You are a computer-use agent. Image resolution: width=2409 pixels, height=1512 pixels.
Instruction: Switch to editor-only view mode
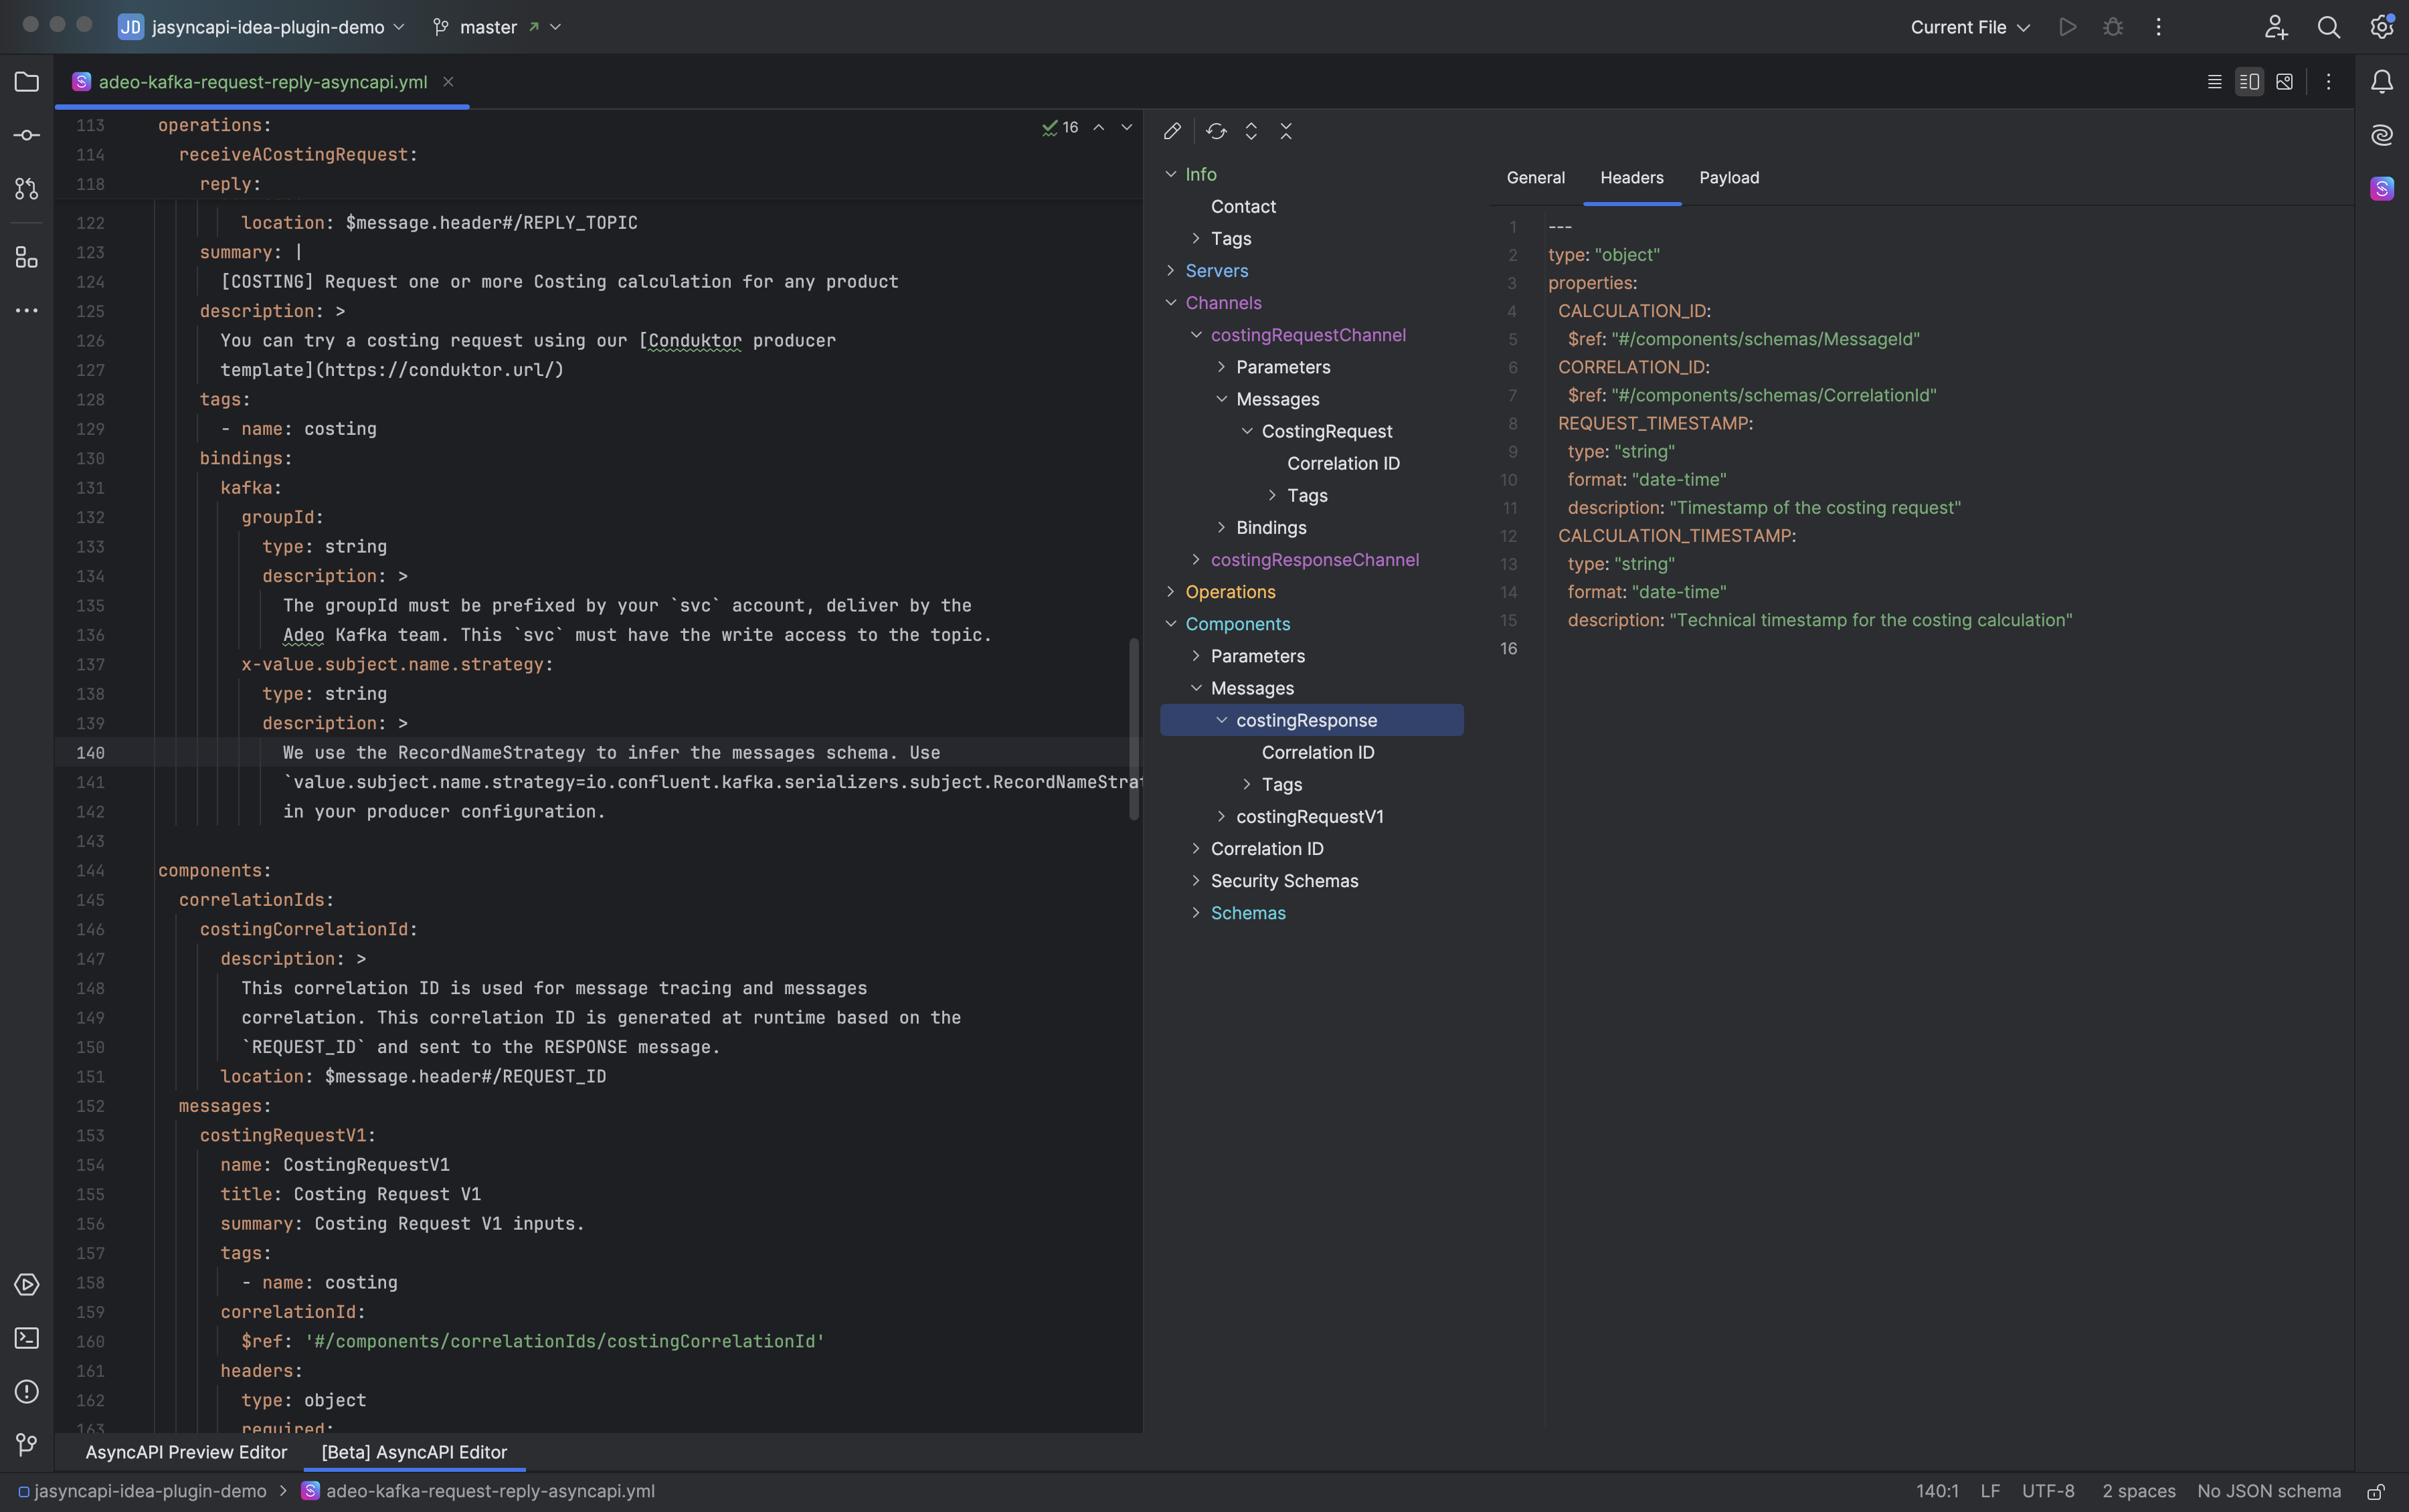pyautogui.click(x=2214, y=82)
